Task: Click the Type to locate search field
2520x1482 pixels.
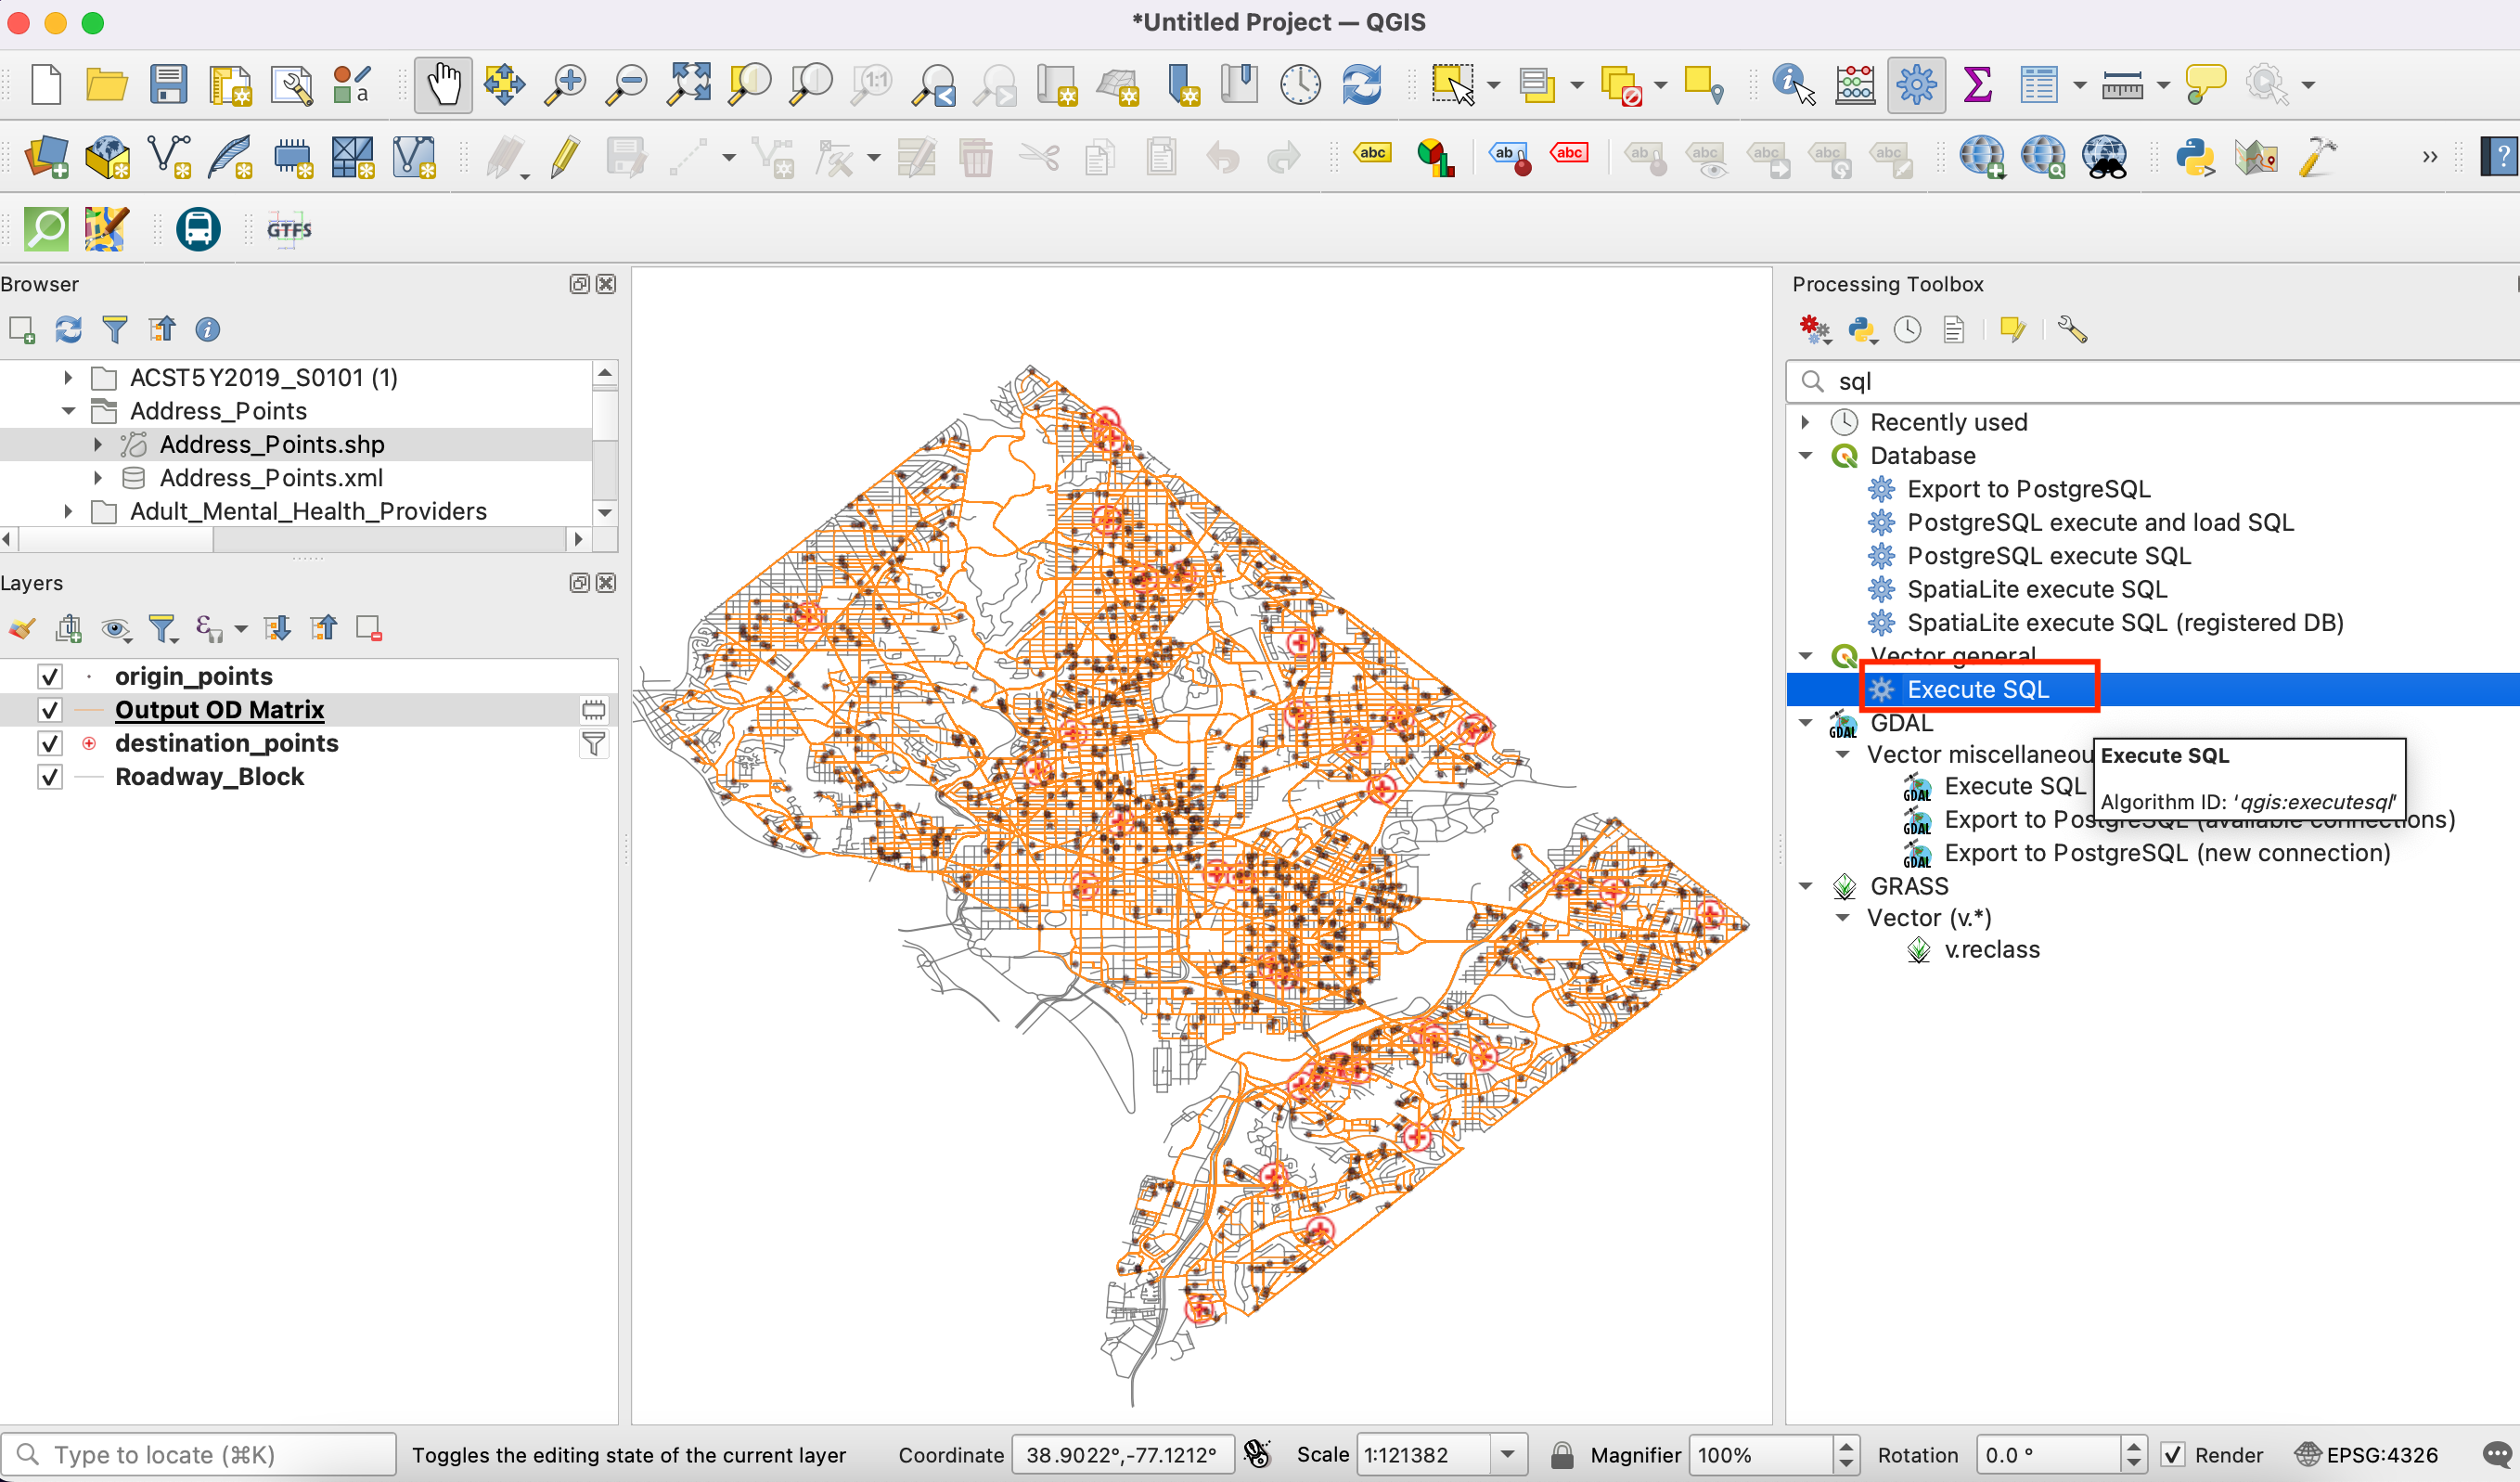Action: point(200,1455)
